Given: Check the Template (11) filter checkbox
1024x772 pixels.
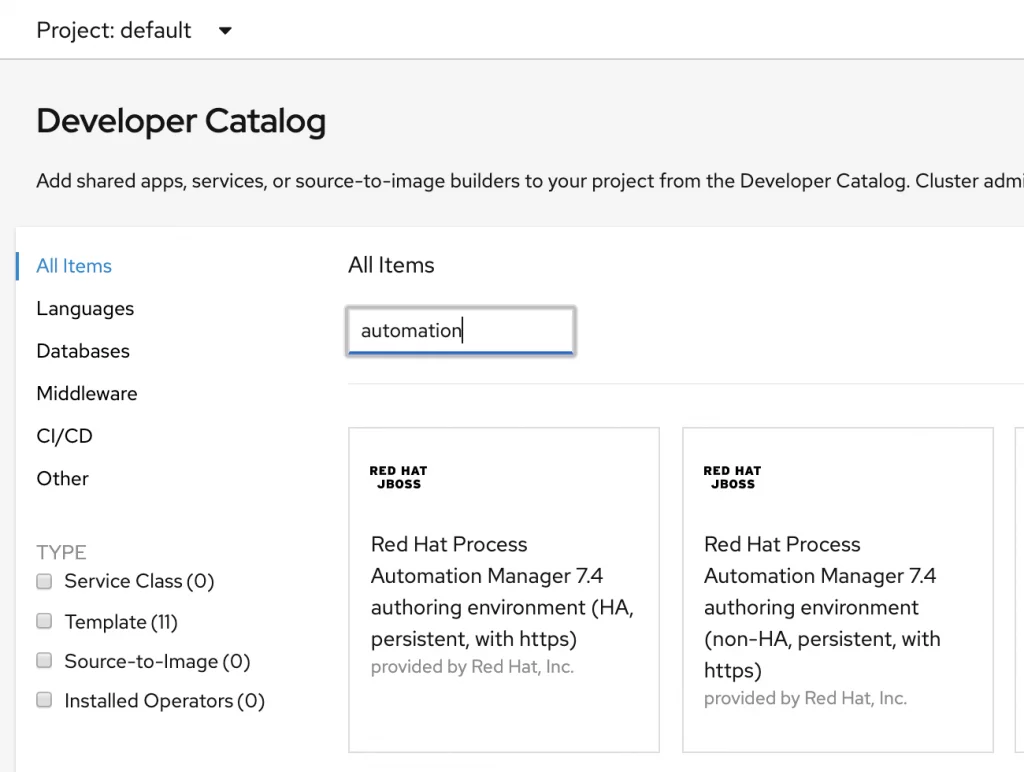Looking at the screenshot, I should [44, 621].
